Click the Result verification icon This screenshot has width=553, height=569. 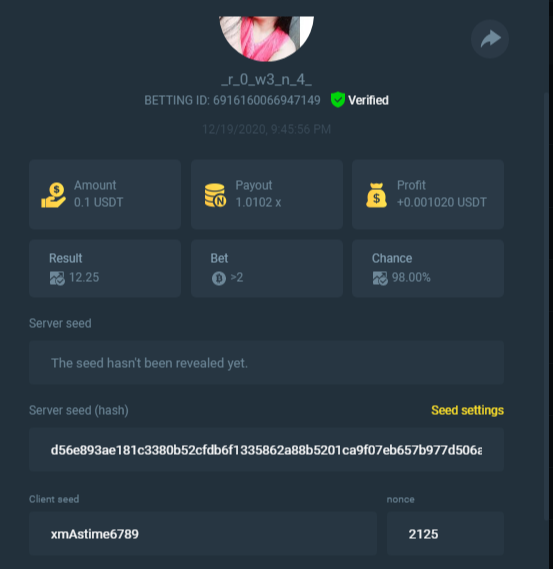click(57, 278)
